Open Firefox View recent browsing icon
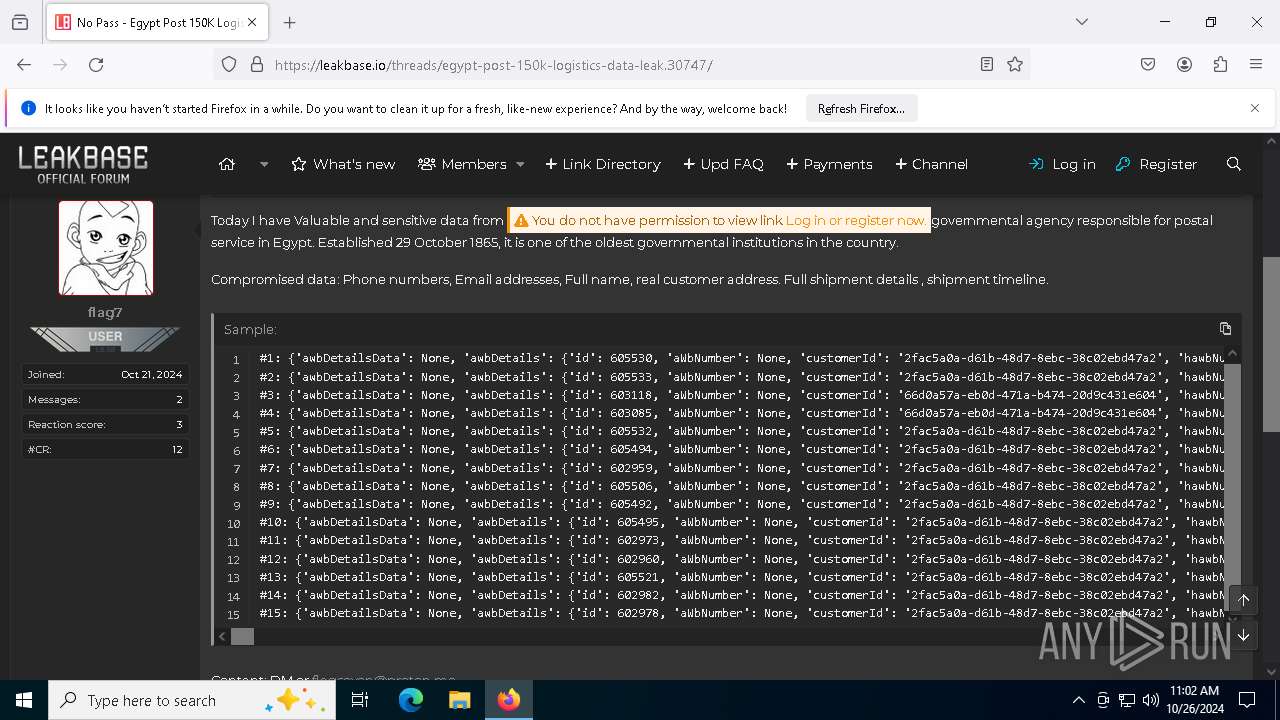This screenshot has height=720, width=1280. coord(20,22)
